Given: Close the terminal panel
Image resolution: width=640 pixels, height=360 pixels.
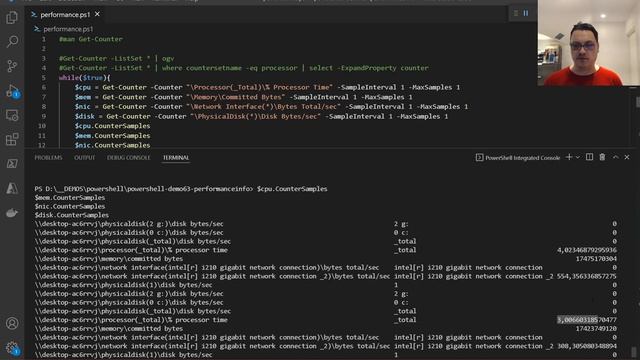Looking at the screenshot, I should click(627, 157).
